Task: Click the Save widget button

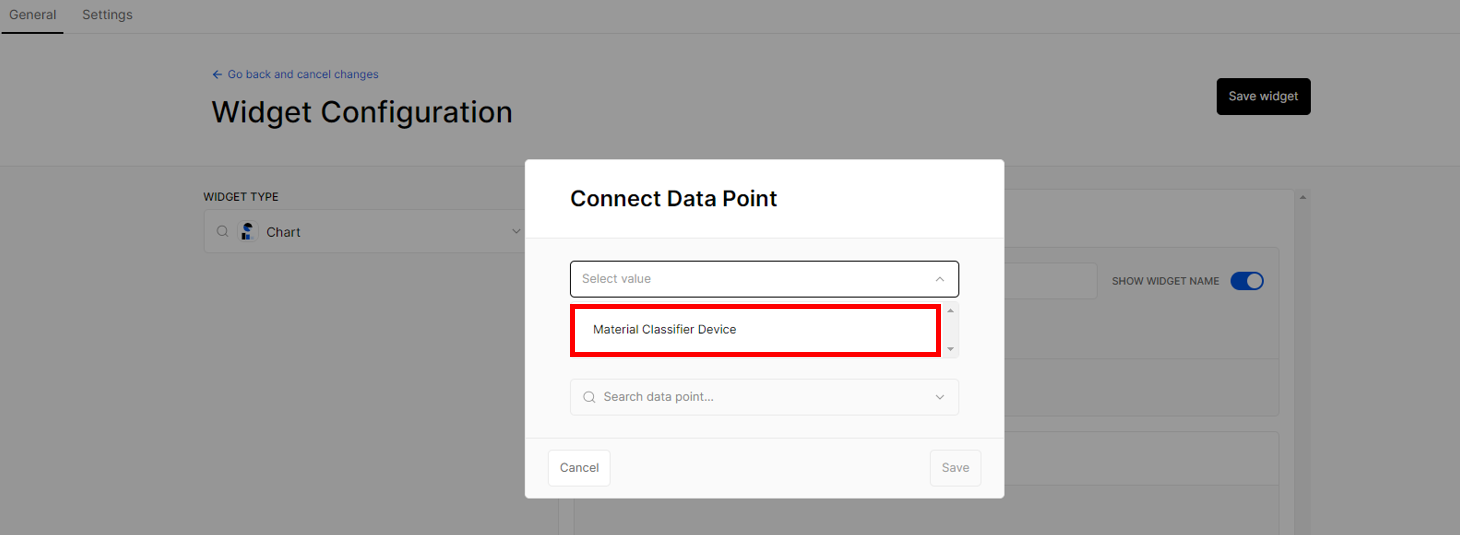Action: (x=1263, y=97)
